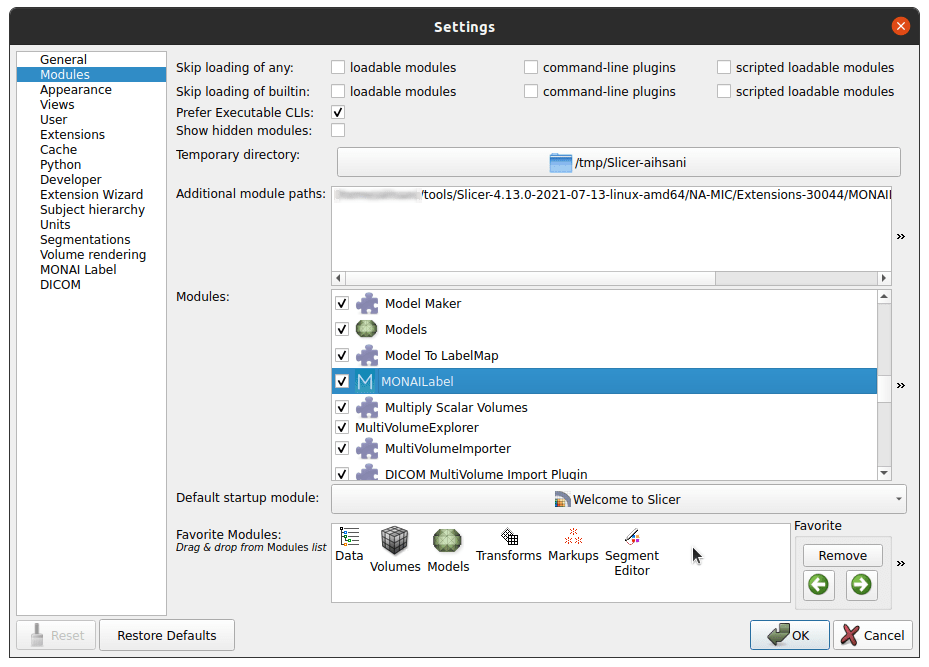Click the Data favorite module icon
The image size is (929, 667).
[x=349, y=537]
